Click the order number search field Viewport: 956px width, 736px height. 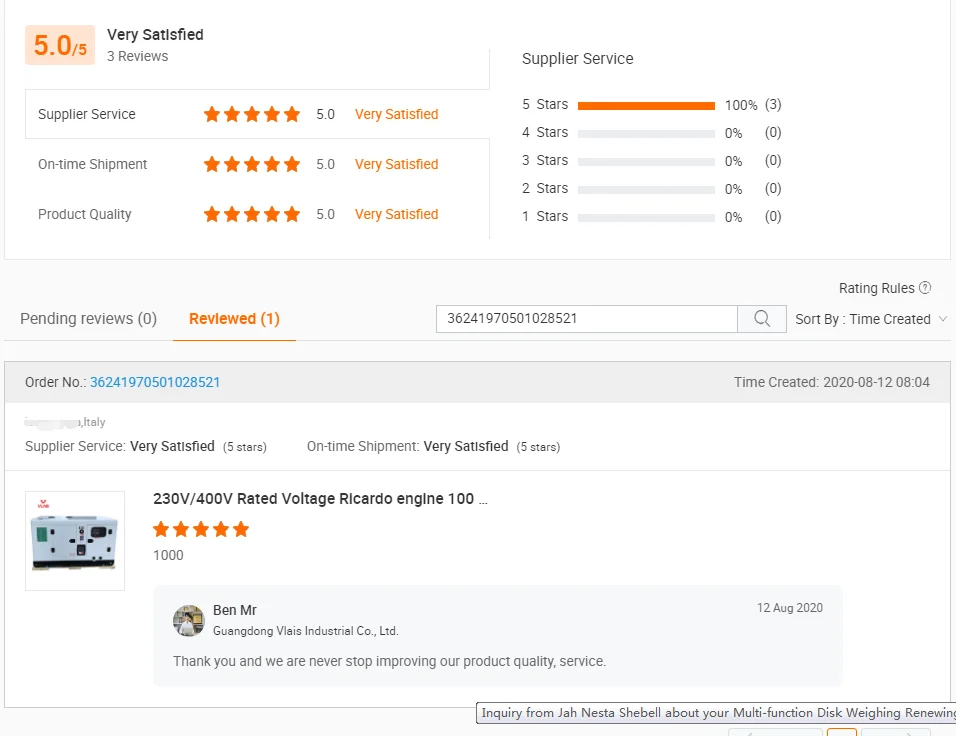point(587,319)
